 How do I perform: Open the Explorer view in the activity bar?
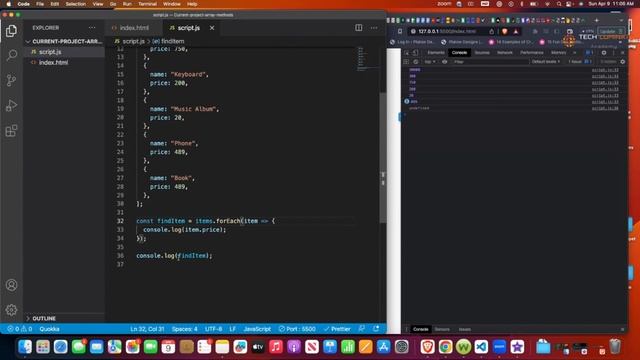[11, 31]
